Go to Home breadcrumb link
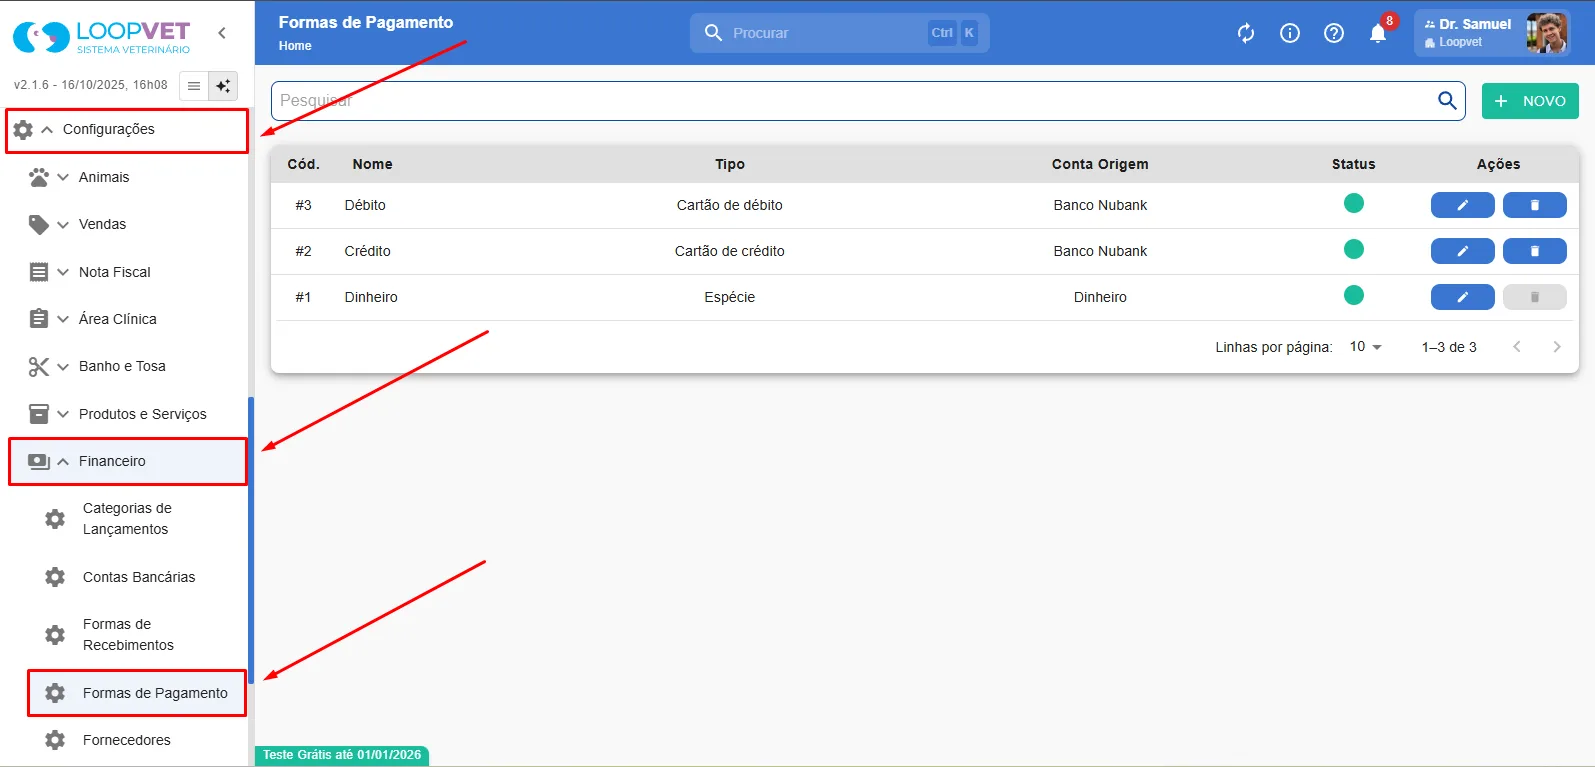Image resolution: width=1595 pixels, height=767 pixels. (x=295, y=46)
